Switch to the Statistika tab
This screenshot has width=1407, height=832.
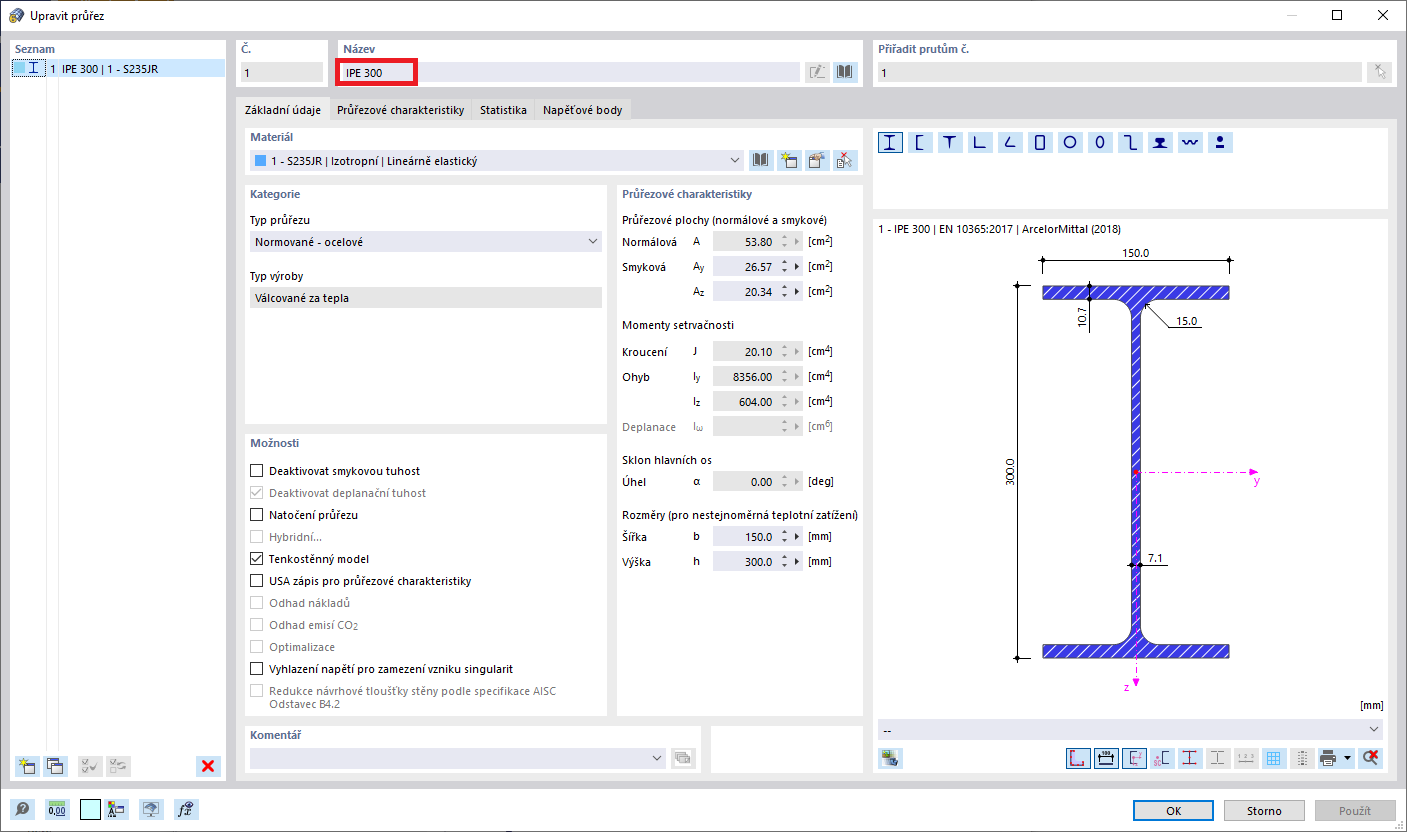click(503, 110)
